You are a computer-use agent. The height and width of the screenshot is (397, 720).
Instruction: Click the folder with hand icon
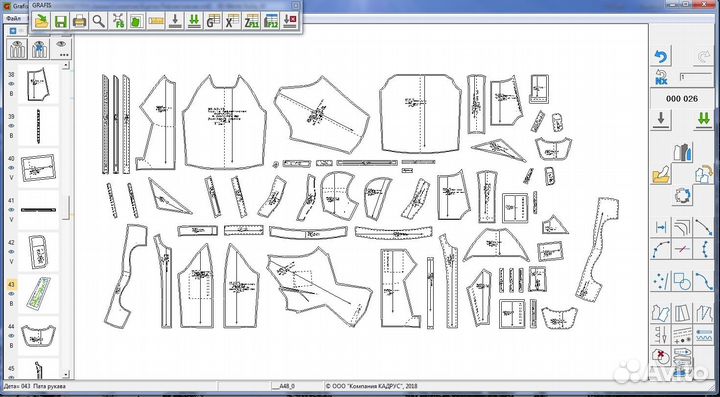pos(661,174)
